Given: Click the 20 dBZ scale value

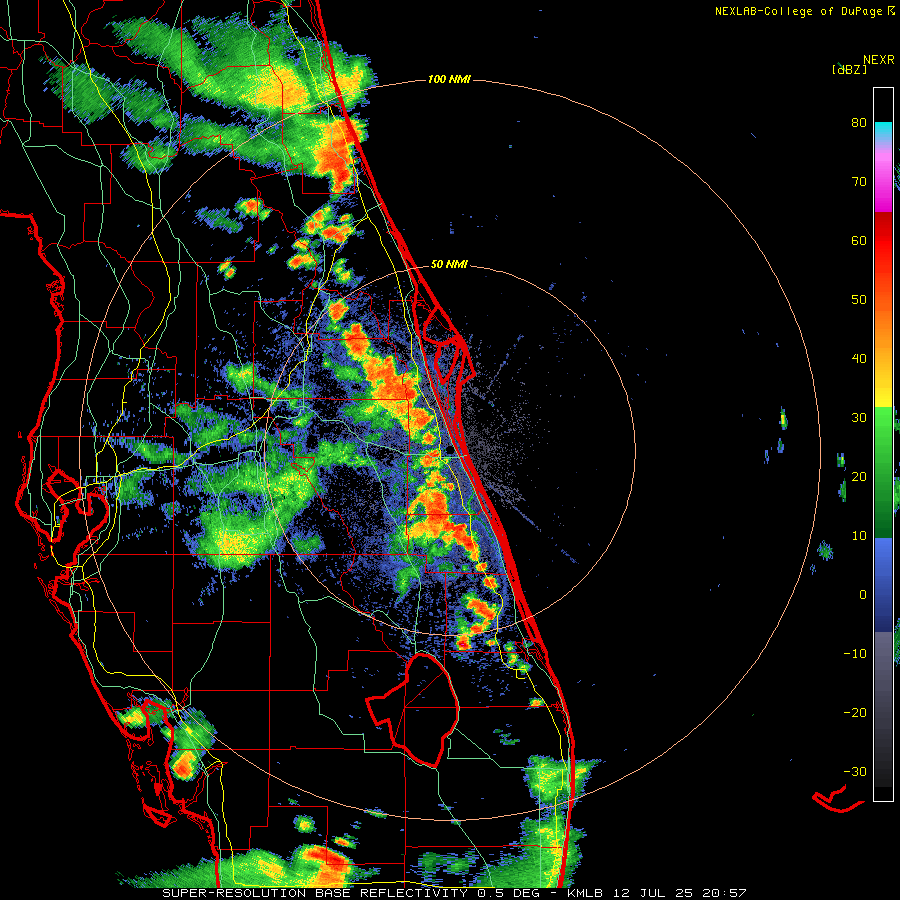Looking at the screenshot, I should 859,476.
